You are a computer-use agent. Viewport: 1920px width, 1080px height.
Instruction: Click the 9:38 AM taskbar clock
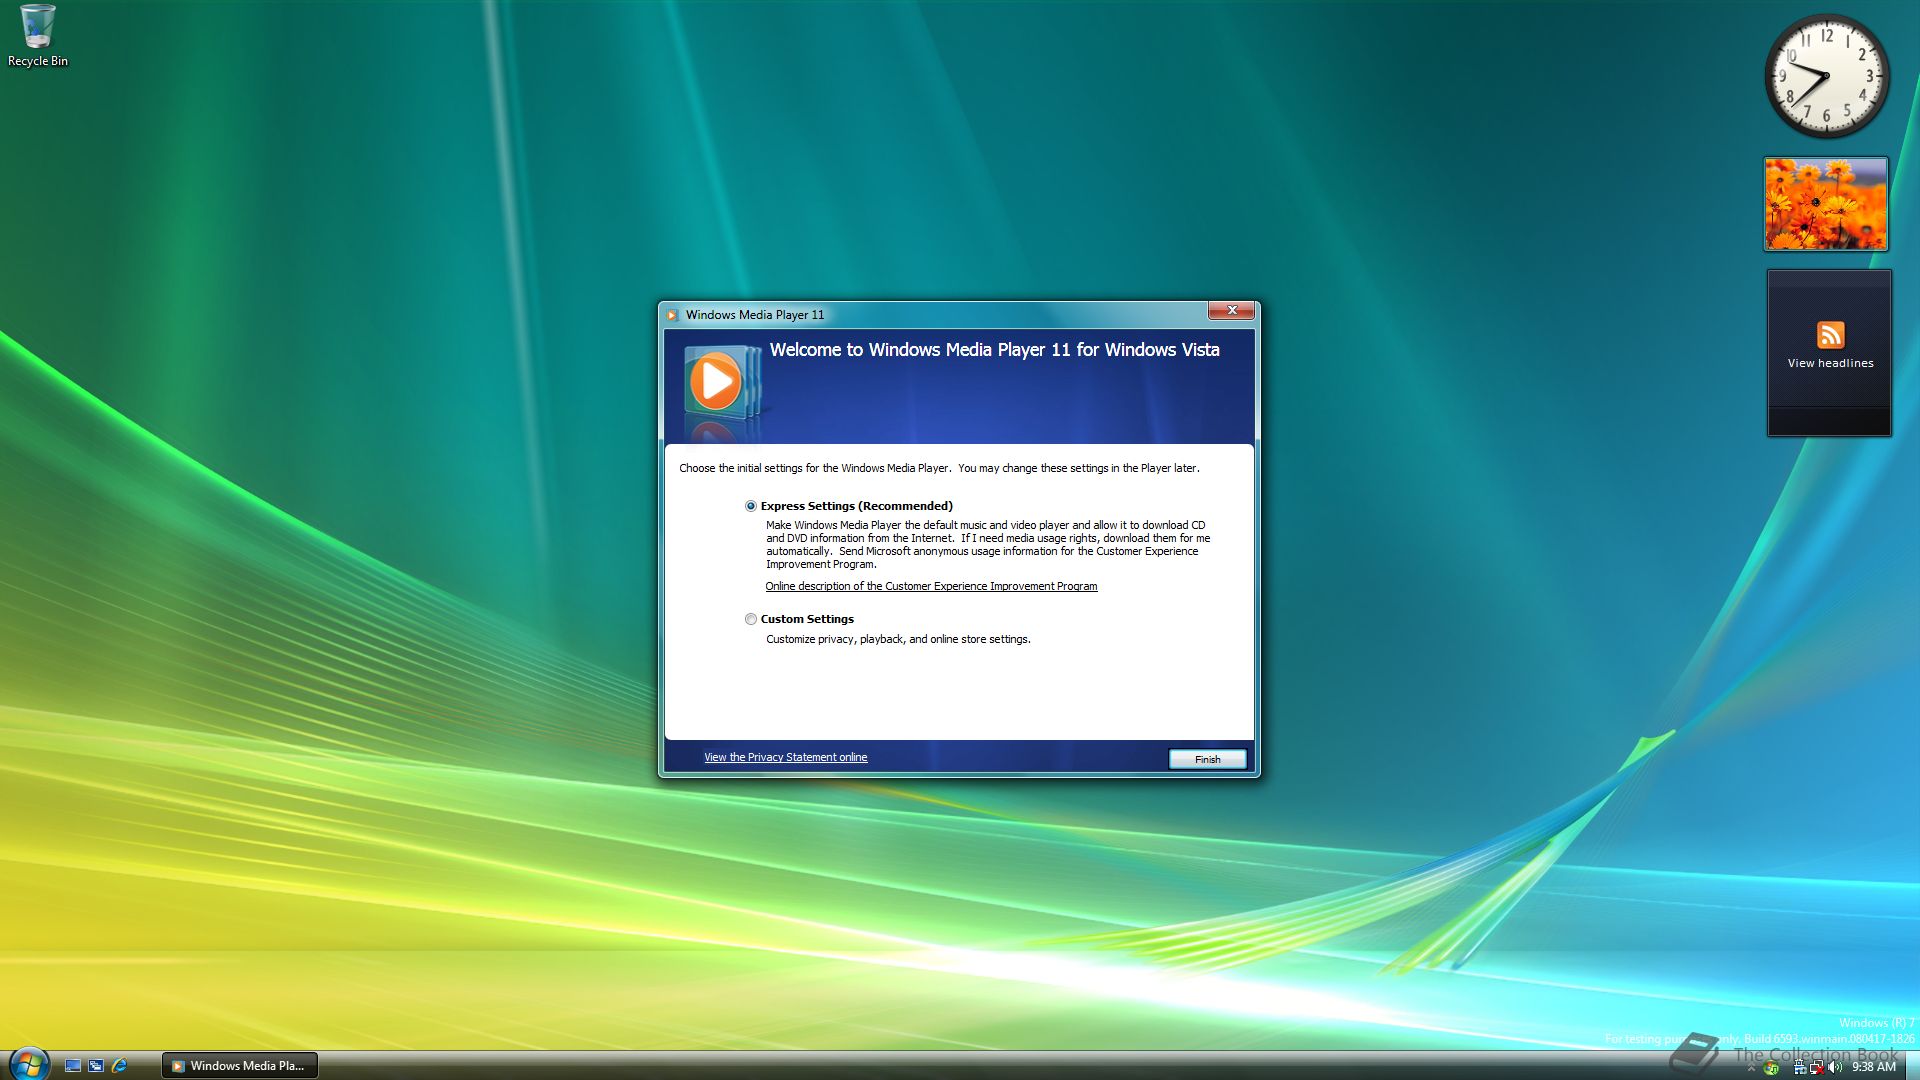tap(1873, 1067)
